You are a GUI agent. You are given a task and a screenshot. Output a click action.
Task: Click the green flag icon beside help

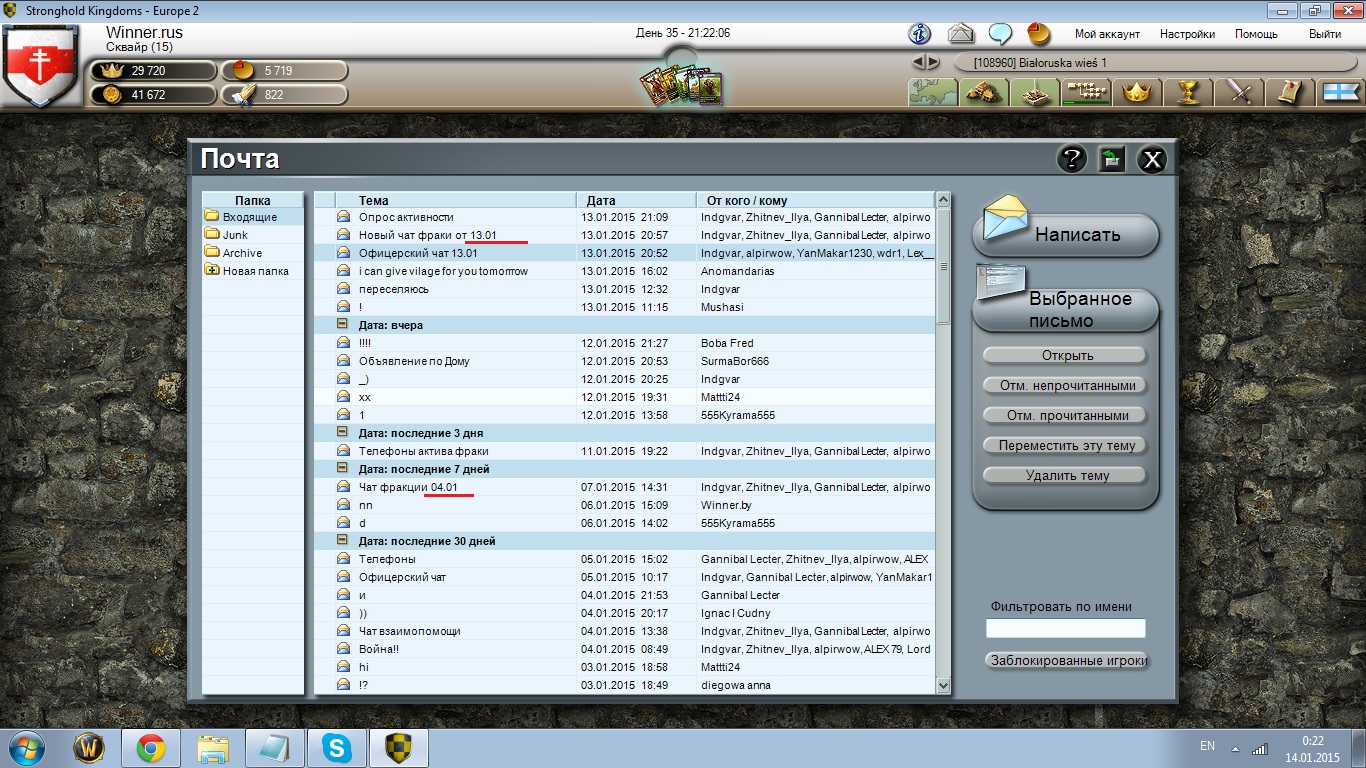click(x=1111, y=159)
